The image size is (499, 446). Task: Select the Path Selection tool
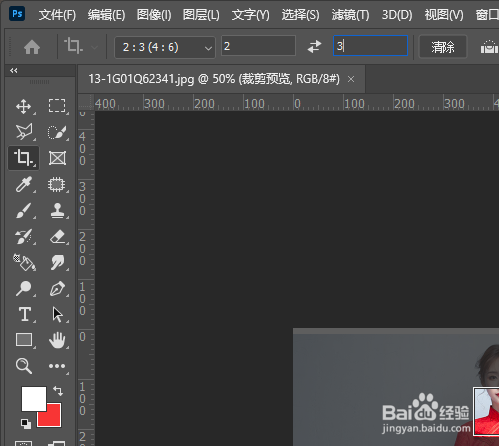(x=57, y=314)
